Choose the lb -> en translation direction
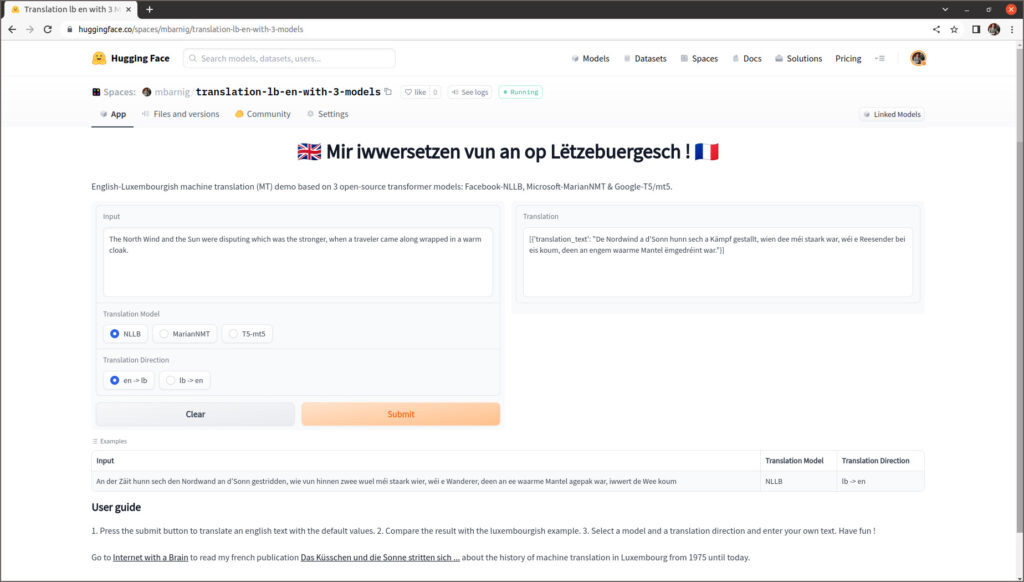The image size is (1024, 582). (187, 380)
